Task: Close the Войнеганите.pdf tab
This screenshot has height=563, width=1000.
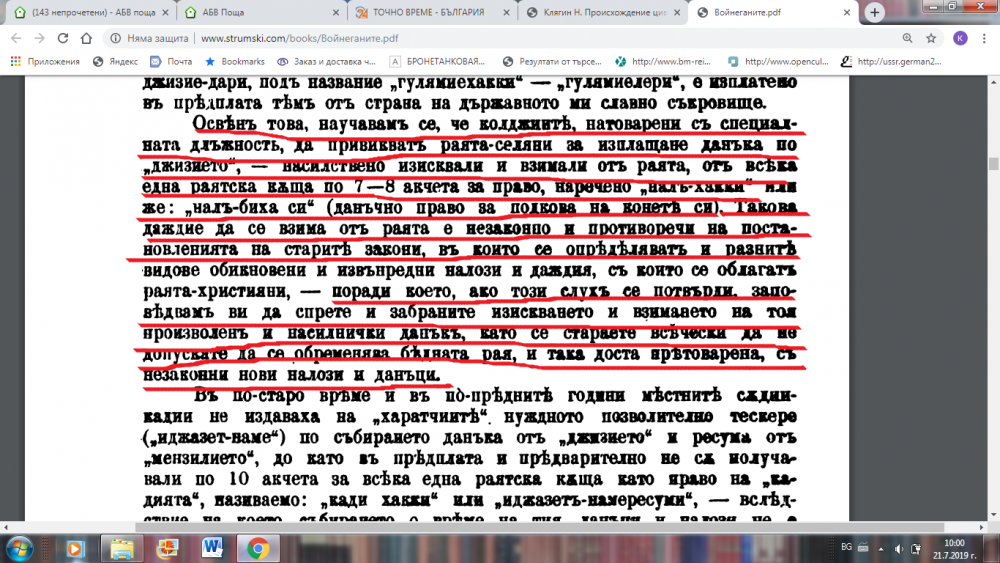Action: click(847, 13)
